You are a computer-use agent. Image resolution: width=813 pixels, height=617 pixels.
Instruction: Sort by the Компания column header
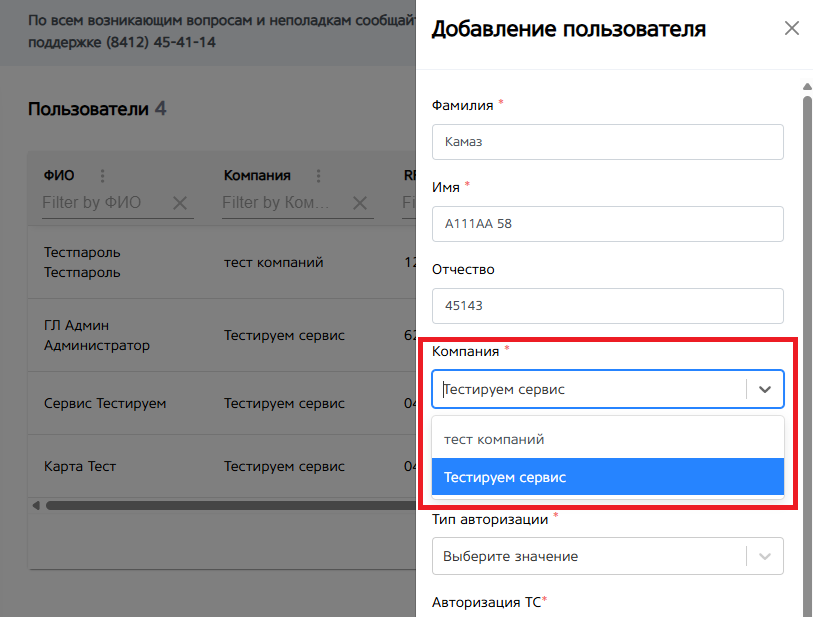(257, 175)
